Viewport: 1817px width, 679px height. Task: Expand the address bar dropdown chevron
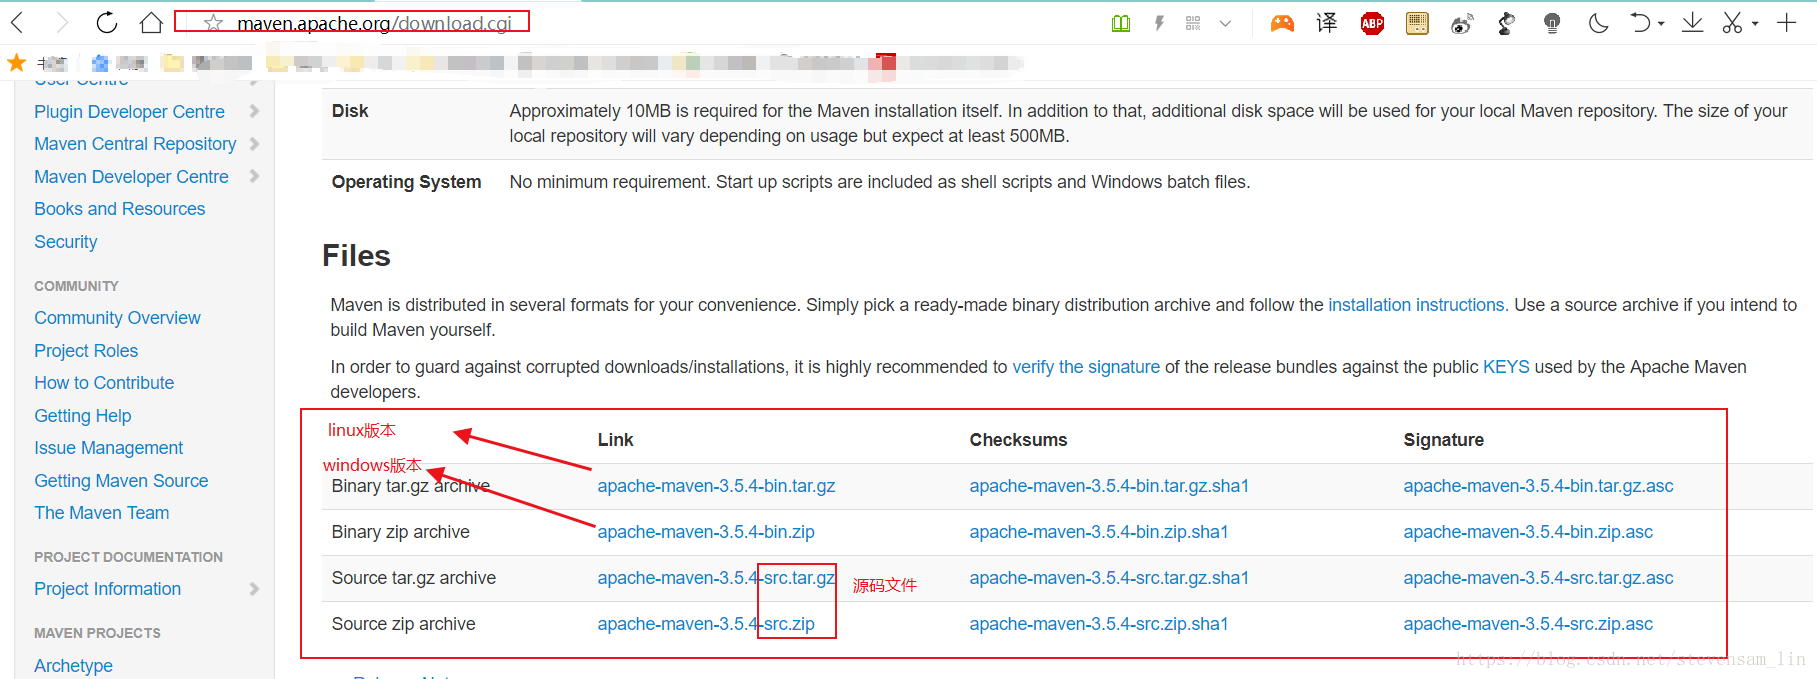(x=1225, y=23)
